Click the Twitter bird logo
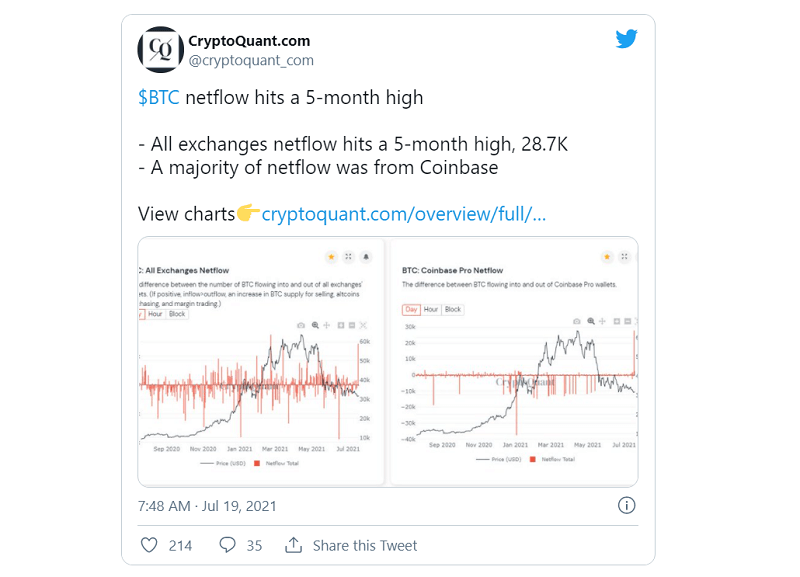The height and width of the screenshot is (577, 800). coord(626,39)
